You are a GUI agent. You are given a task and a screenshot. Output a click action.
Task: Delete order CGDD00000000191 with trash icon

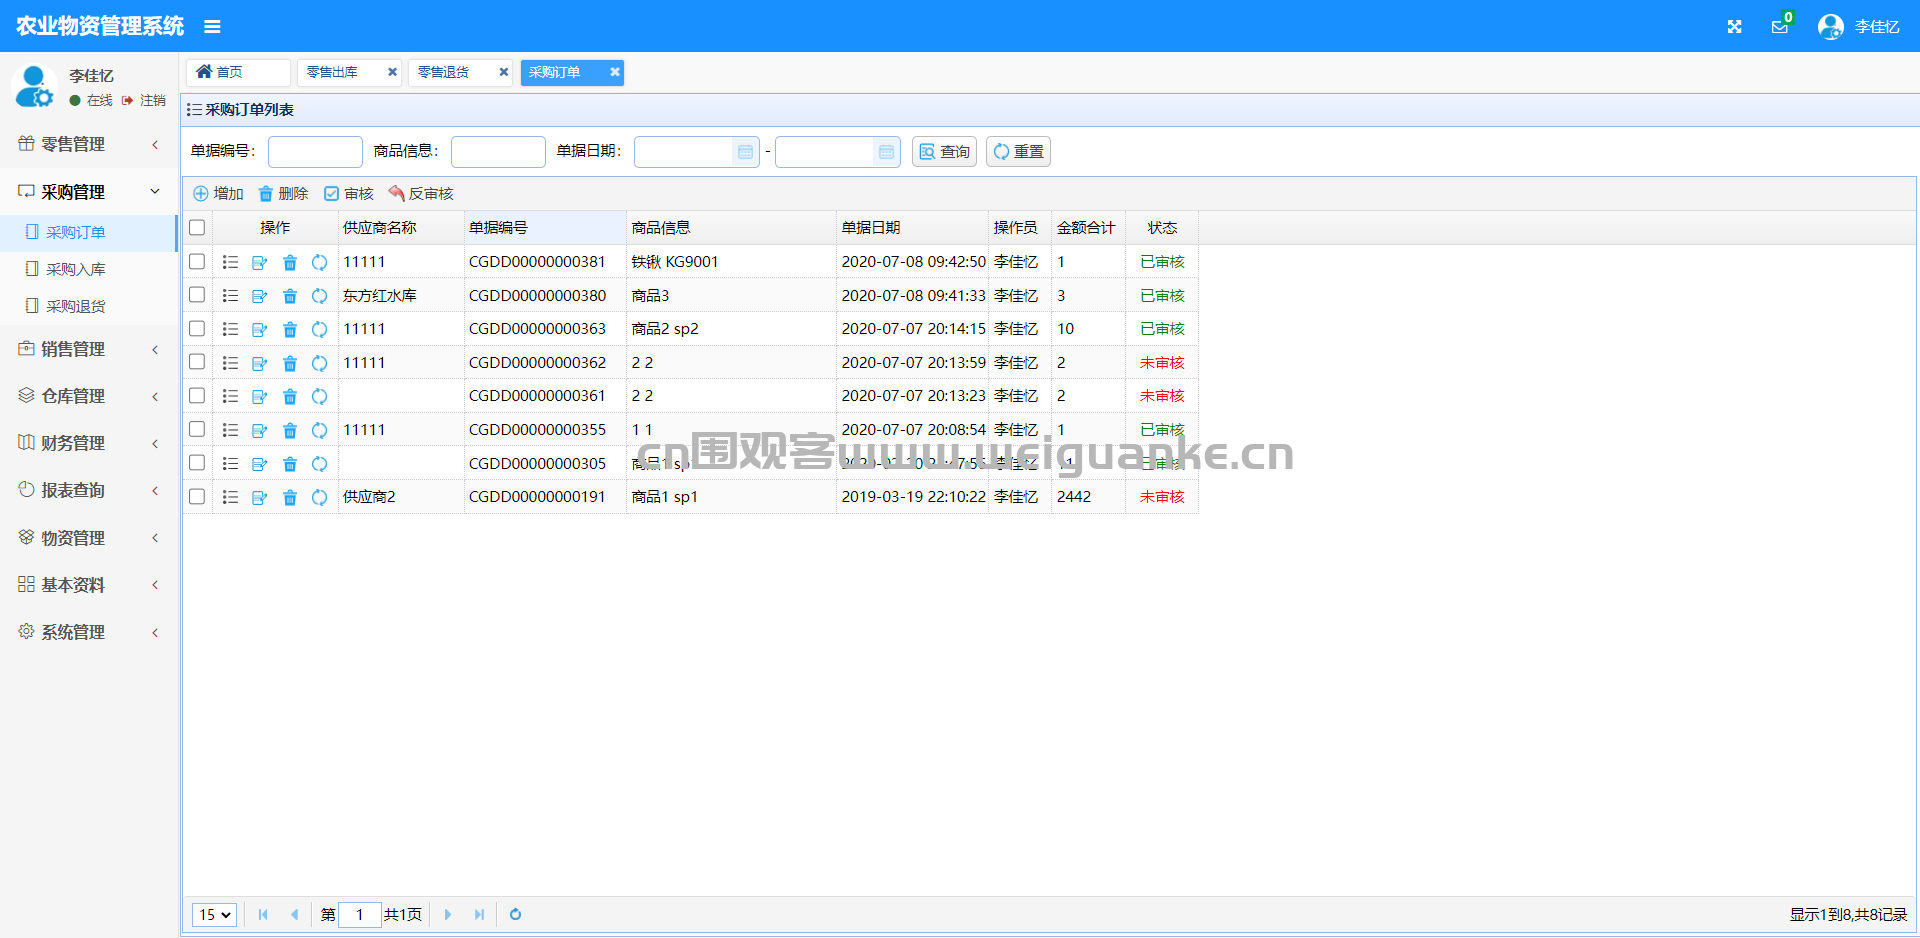(x=290, y=497)
